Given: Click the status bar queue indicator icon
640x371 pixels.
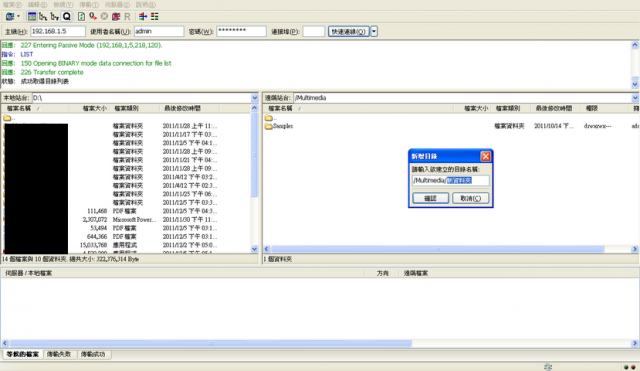Looking at the screenshot, I should (x=548, y=367).
